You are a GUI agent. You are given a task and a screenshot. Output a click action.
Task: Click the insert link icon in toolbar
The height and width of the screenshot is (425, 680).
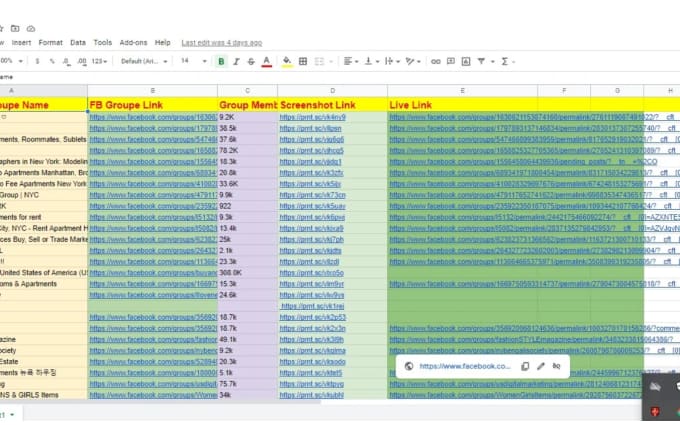(x=436, y=62)
